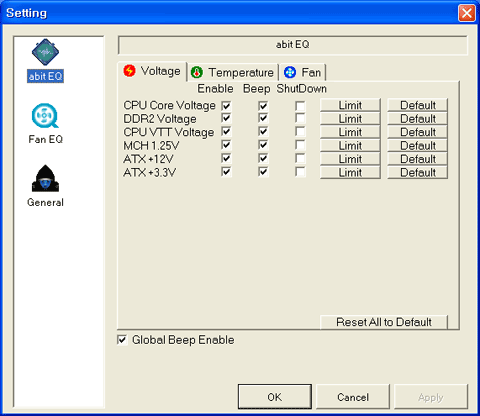This screenshot has height=416, width=480.
Task: Check ShutDown for MCH 1.25V
Action: coord(300,145)
